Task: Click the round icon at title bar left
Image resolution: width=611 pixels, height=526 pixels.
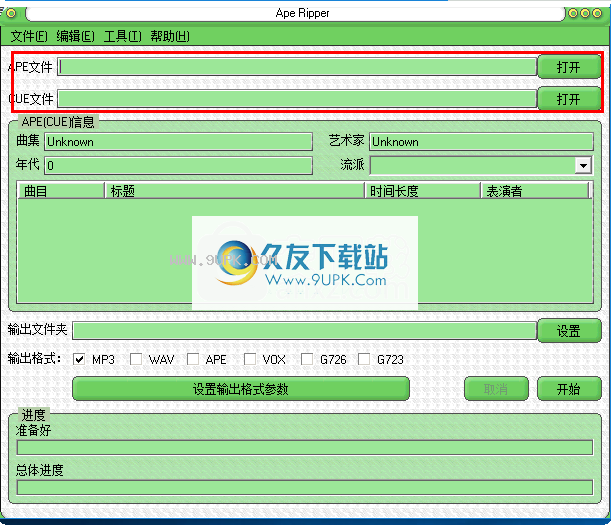Action: pyautogui.click(x=11, y=13)
